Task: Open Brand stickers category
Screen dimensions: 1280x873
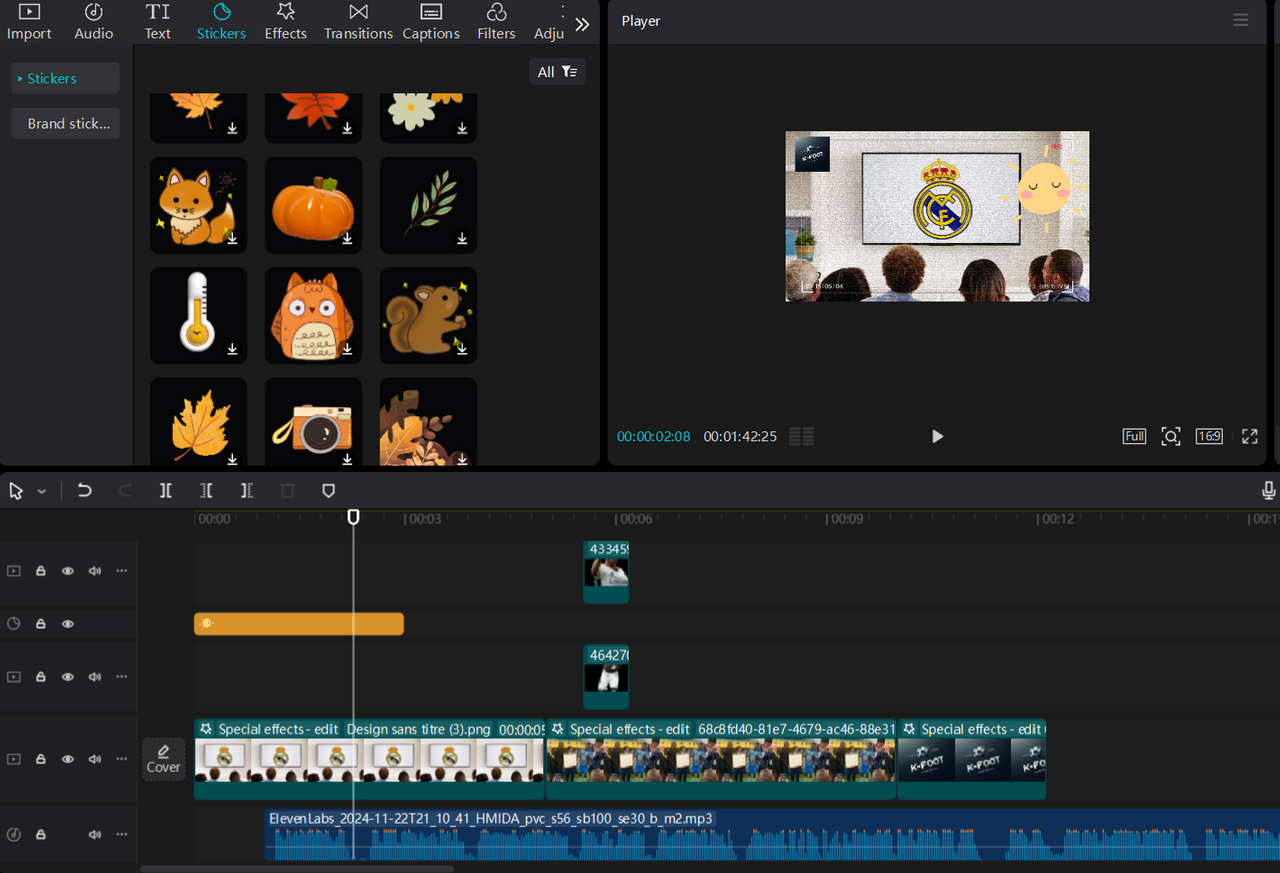Action: coord(65,124)
